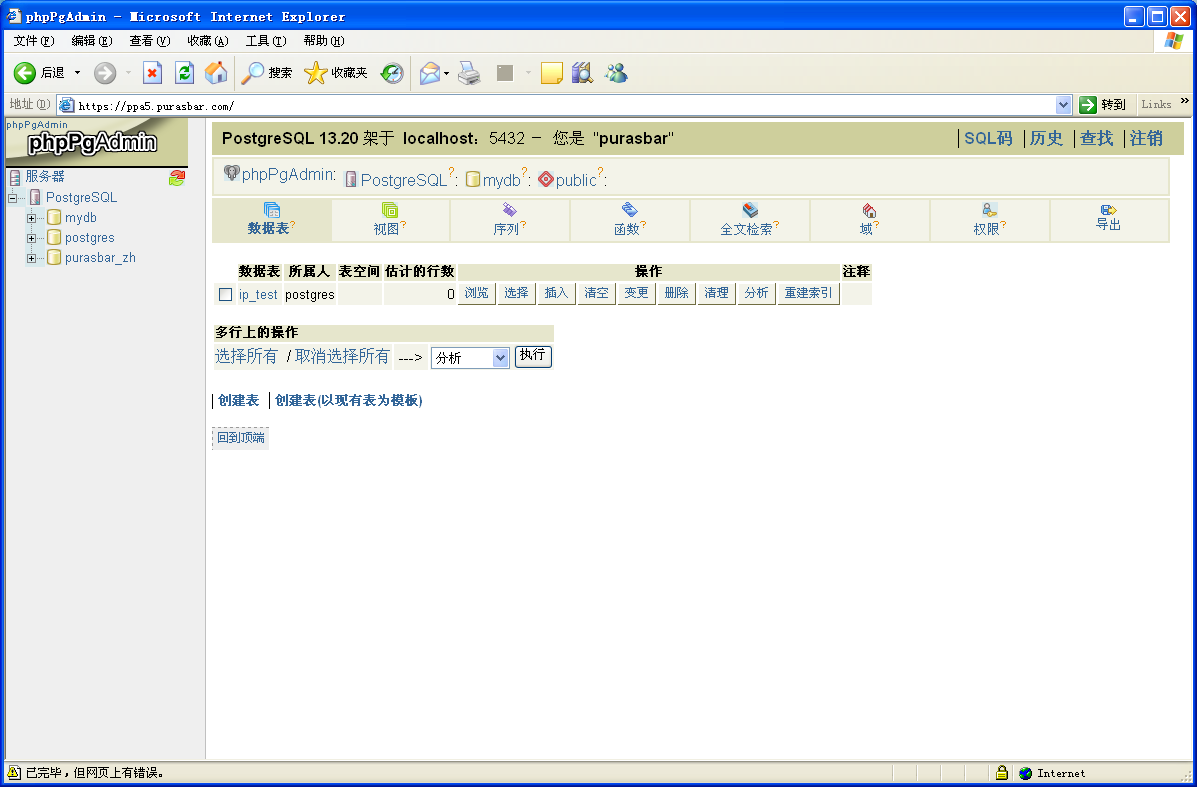The height and width of the screenshot is (787, 1197).
Task: Switch to the 函数 tab
Action: pos(630,220)
